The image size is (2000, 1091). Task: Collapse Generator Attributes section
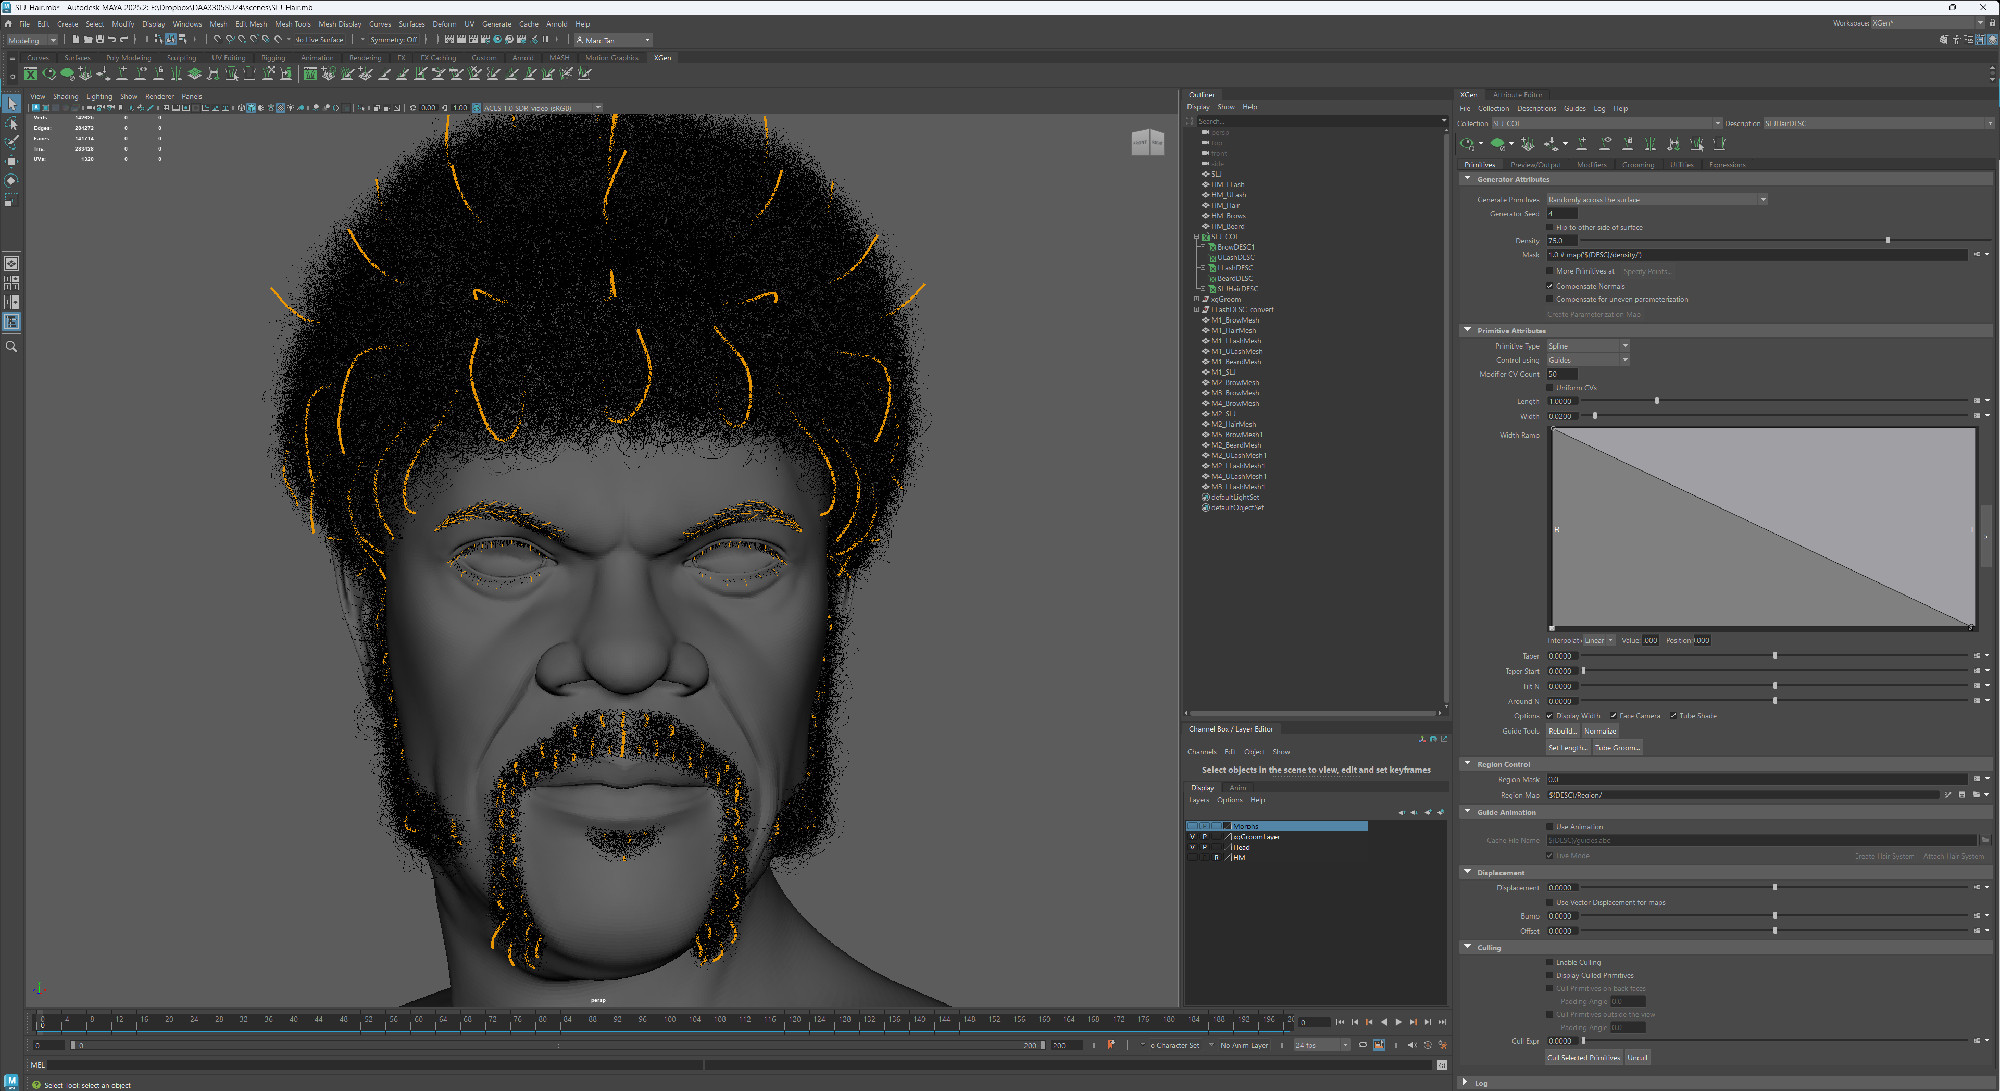[1467, 179]
